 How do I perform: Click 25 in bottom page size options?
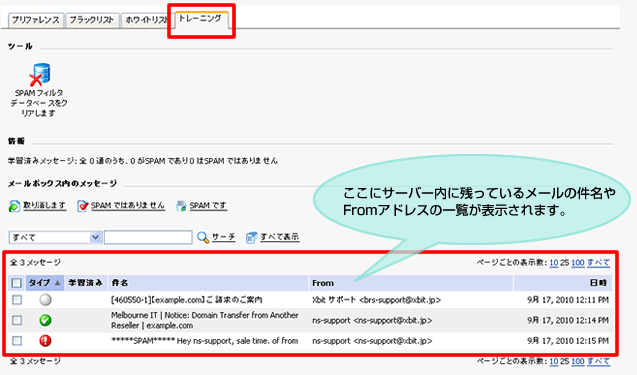(x=565, y=361)
